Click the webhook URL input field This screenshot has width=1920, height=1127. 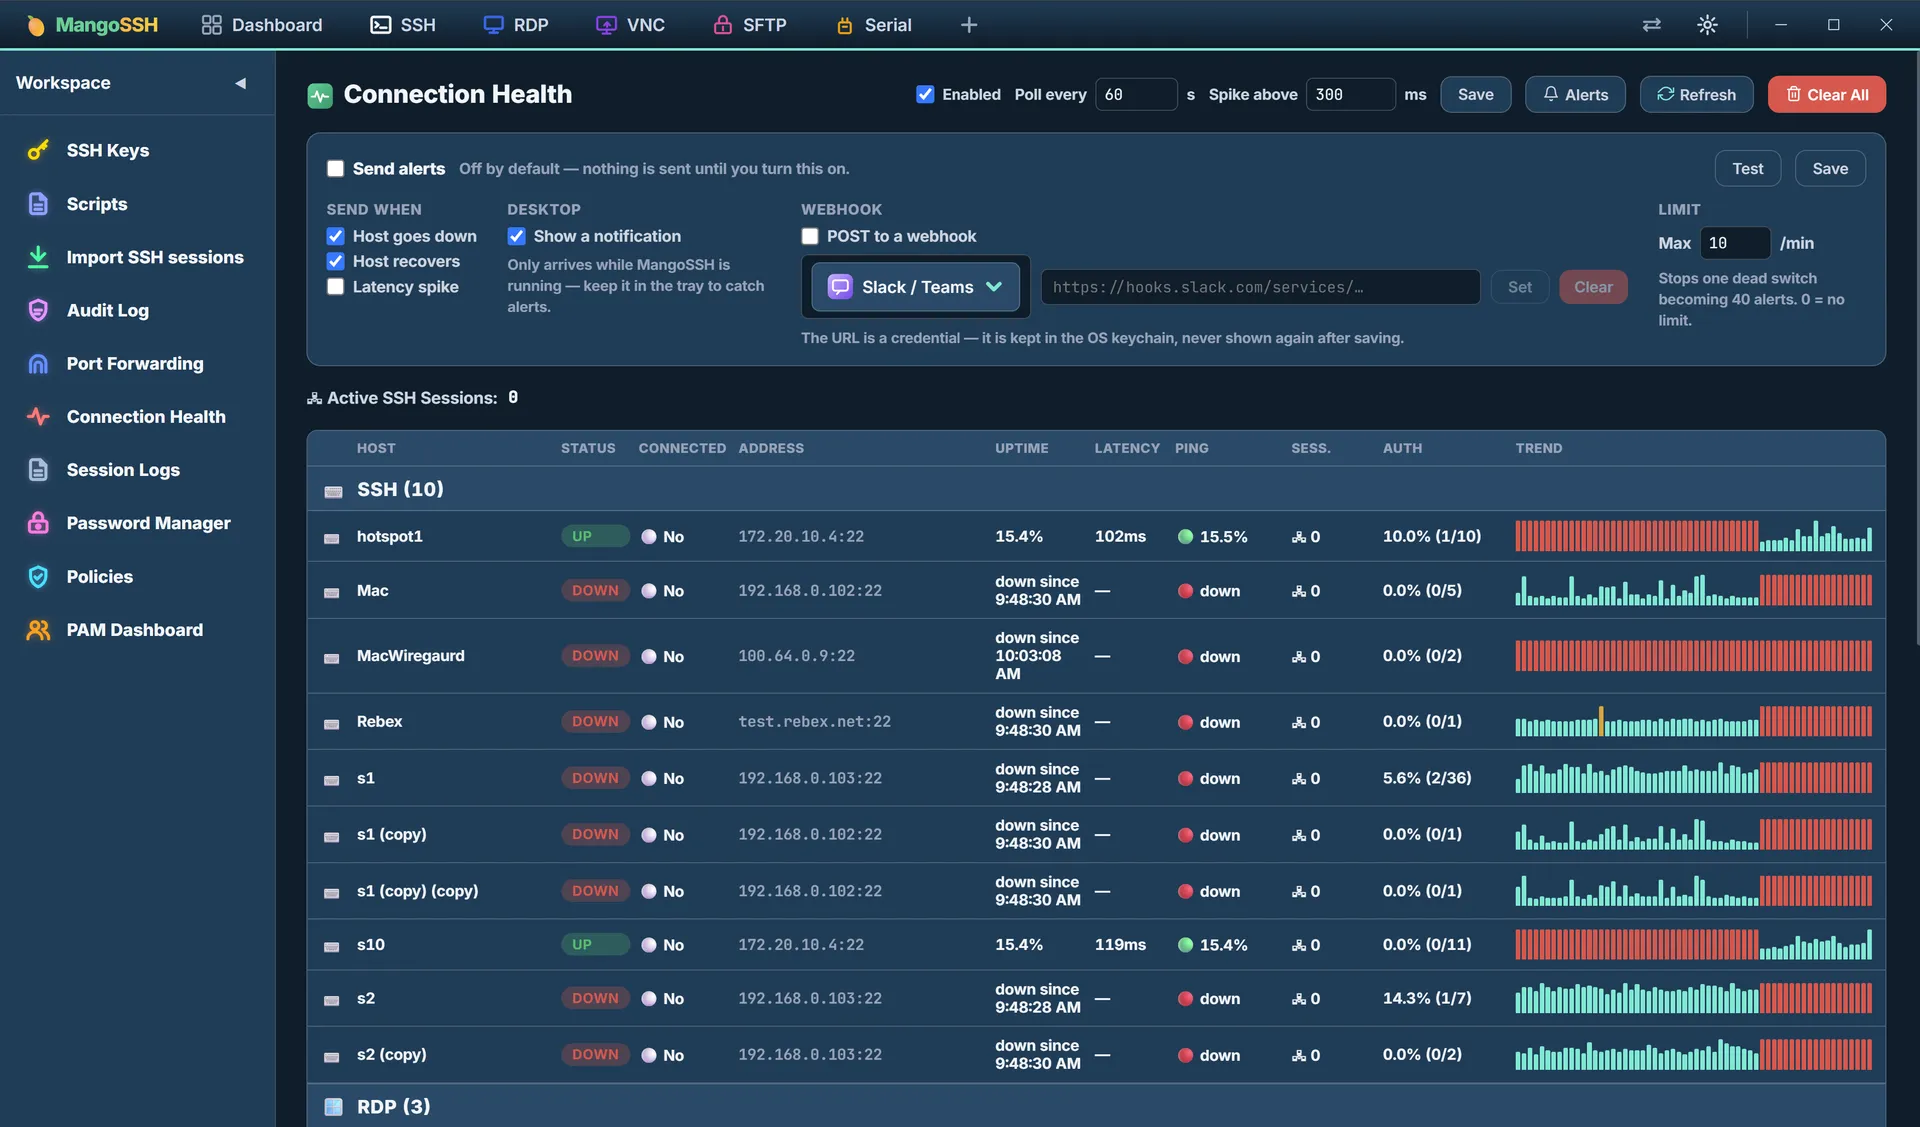tap(1261, 287)
